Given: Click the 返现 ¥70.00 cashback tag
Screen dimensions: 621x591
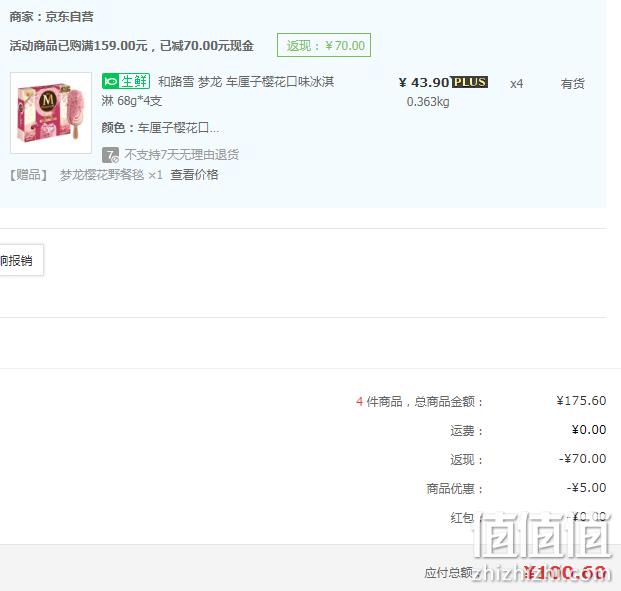Looking at the screenshot, I should pos(324,45).
